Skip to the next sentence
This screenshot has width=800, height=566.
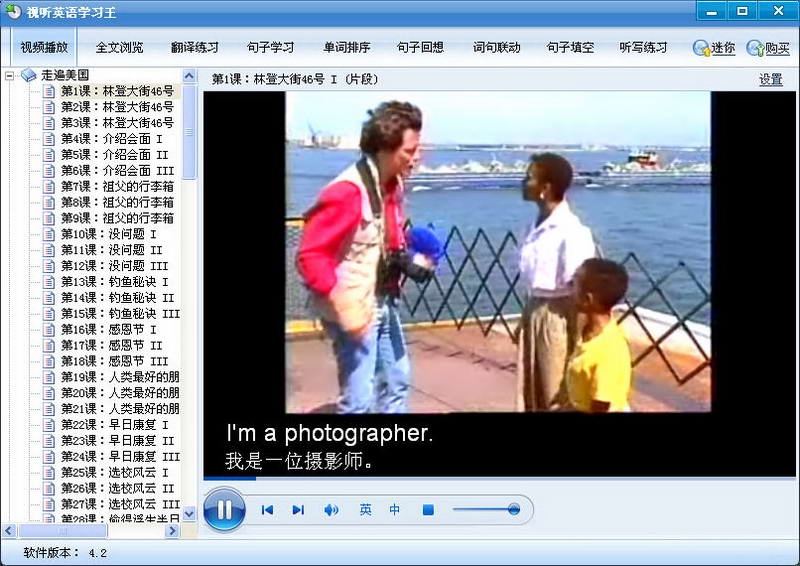tap(298, 509)
